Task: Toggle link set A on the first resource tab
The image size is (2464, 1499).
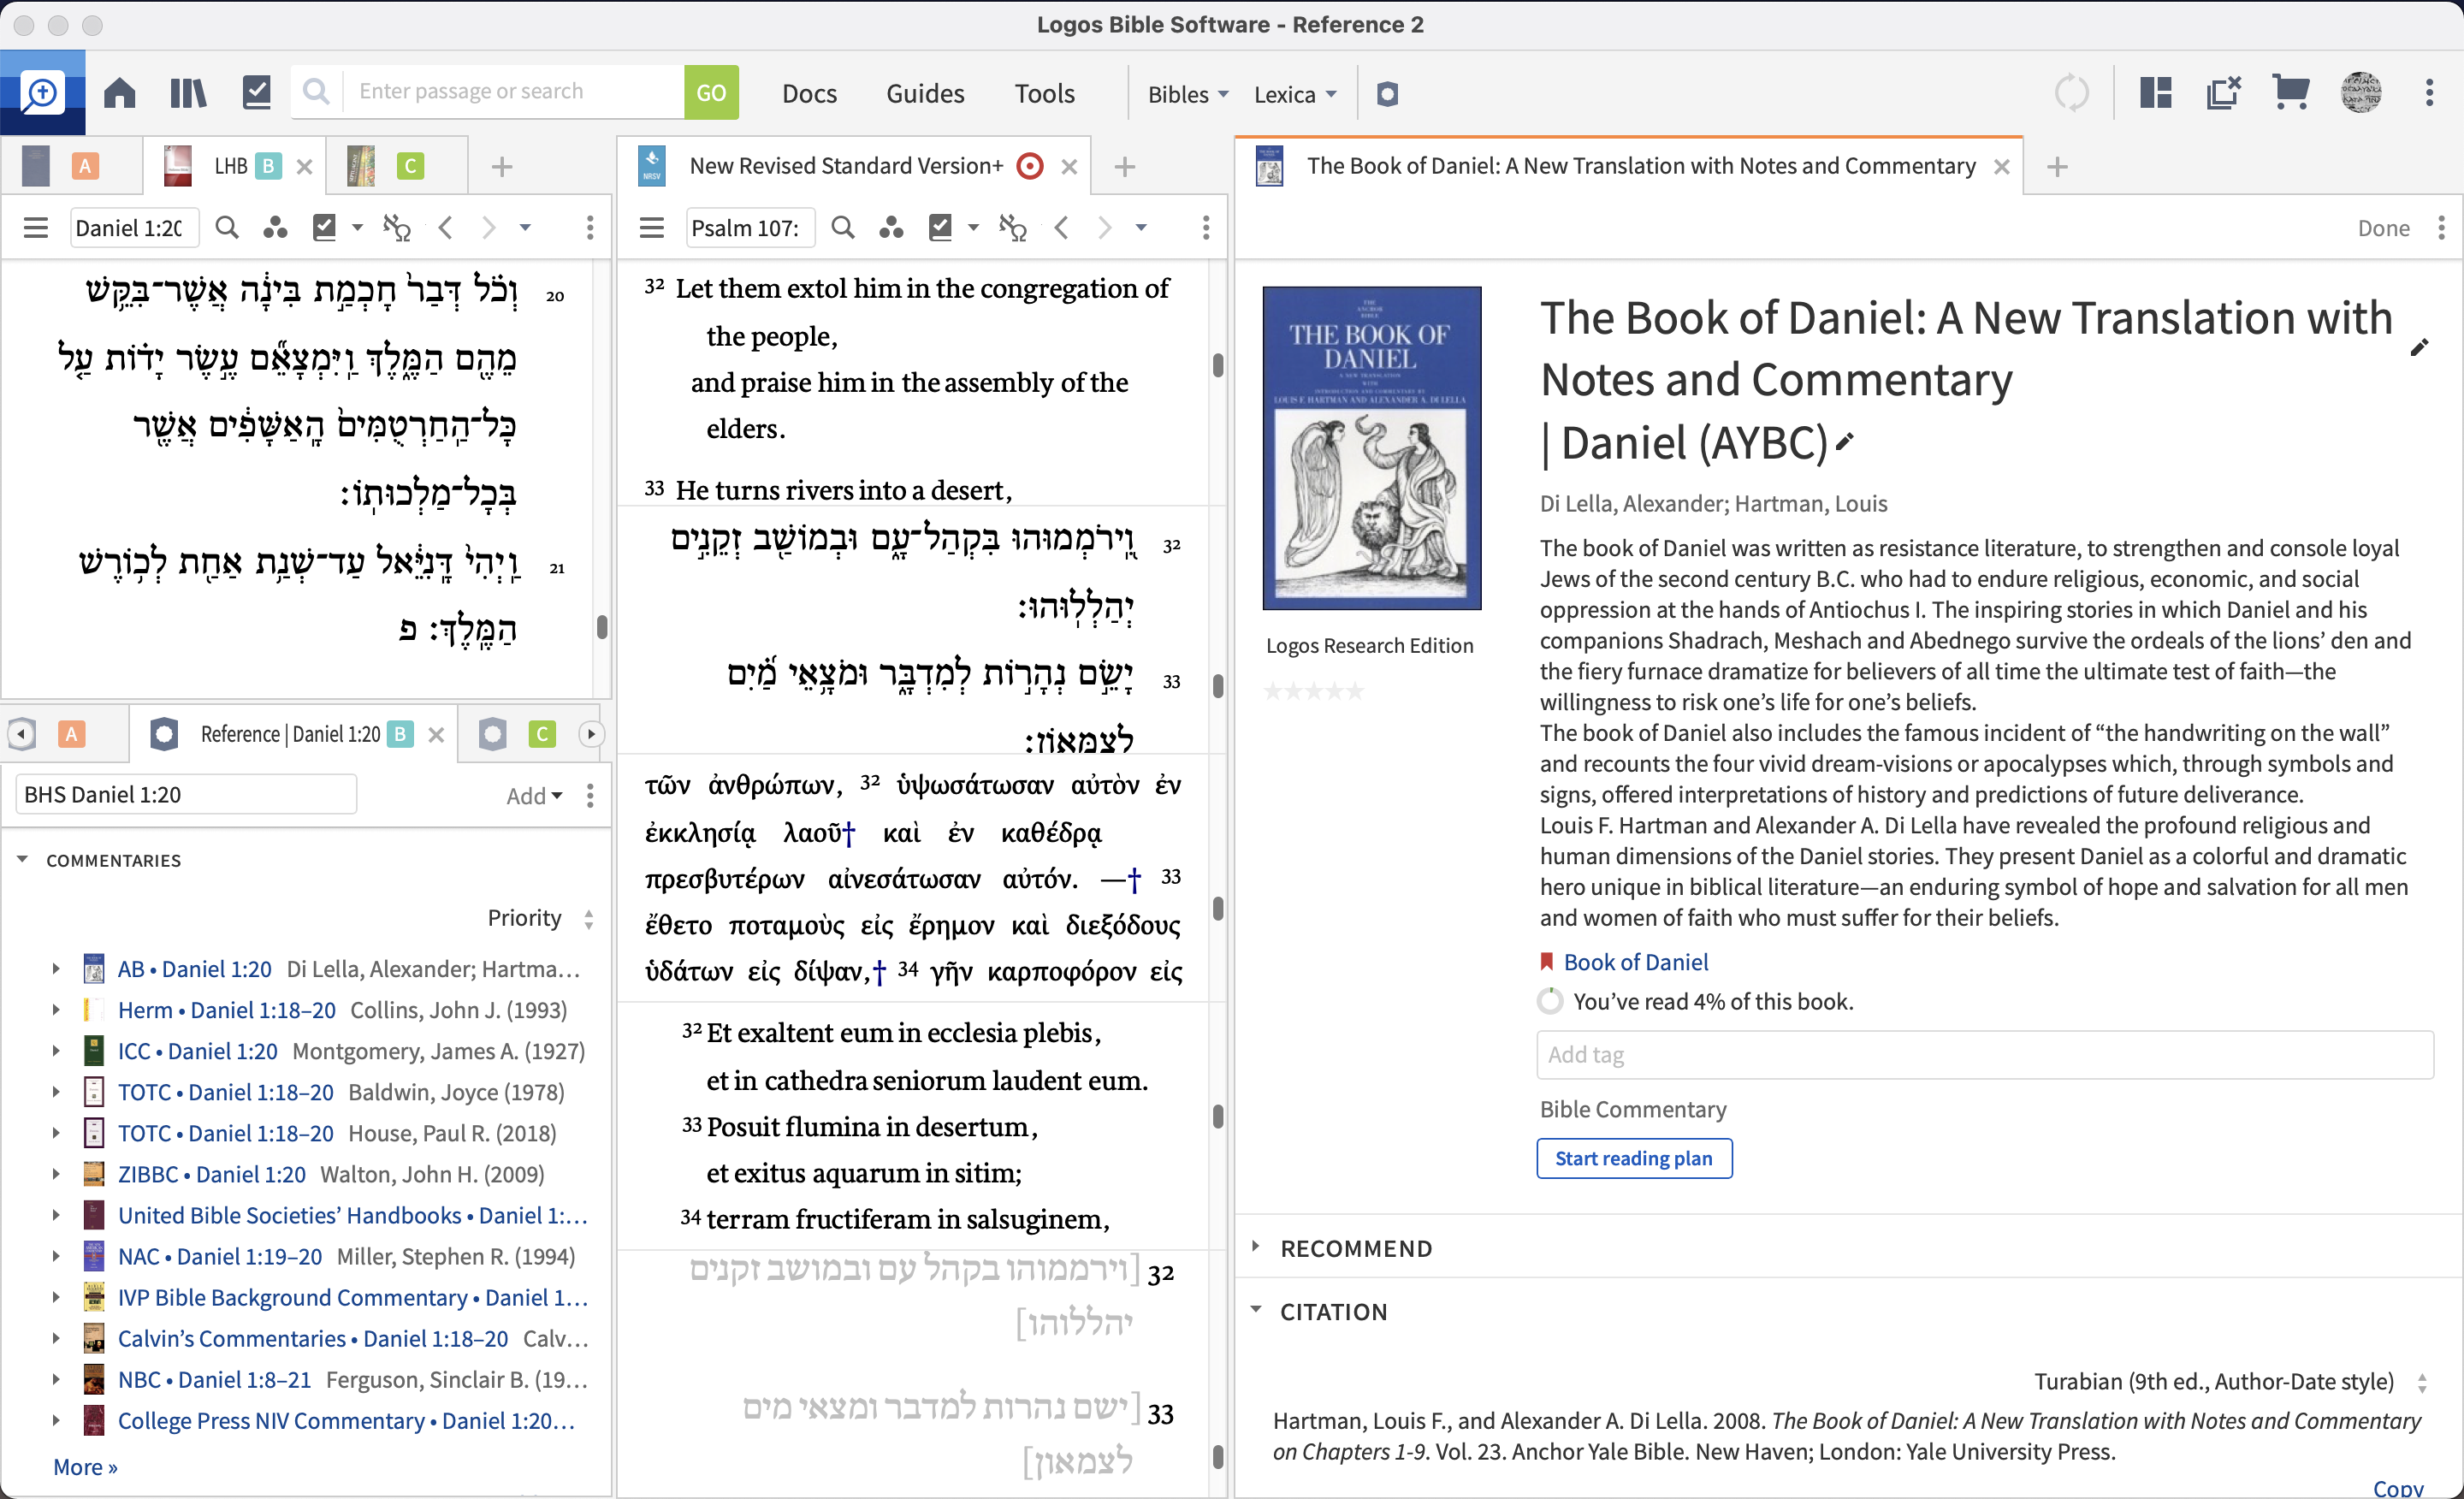Action: (85, 166)
